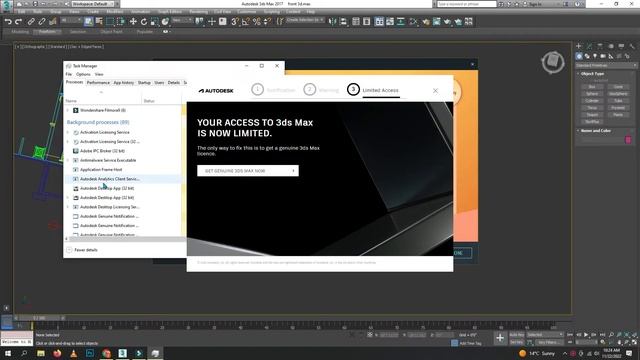Image resolution: width=640 pixels, height=360 pixels.
Task: Select the Cameras category icon in Create panel
Action: coord(603,56)
